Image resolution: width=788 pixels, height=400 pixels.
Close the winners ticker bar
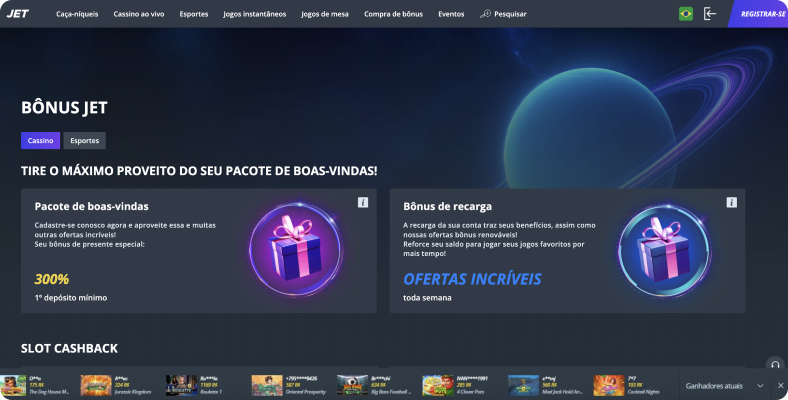pos(780,386)
